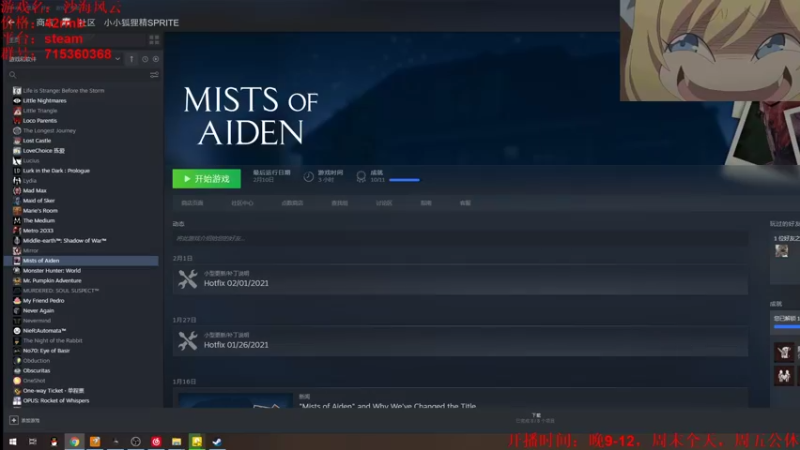Image resolution: width=800 pixels, height=450 pixels.
Task: Switch to Chrome on the taskbar
Action: point(74,442)
